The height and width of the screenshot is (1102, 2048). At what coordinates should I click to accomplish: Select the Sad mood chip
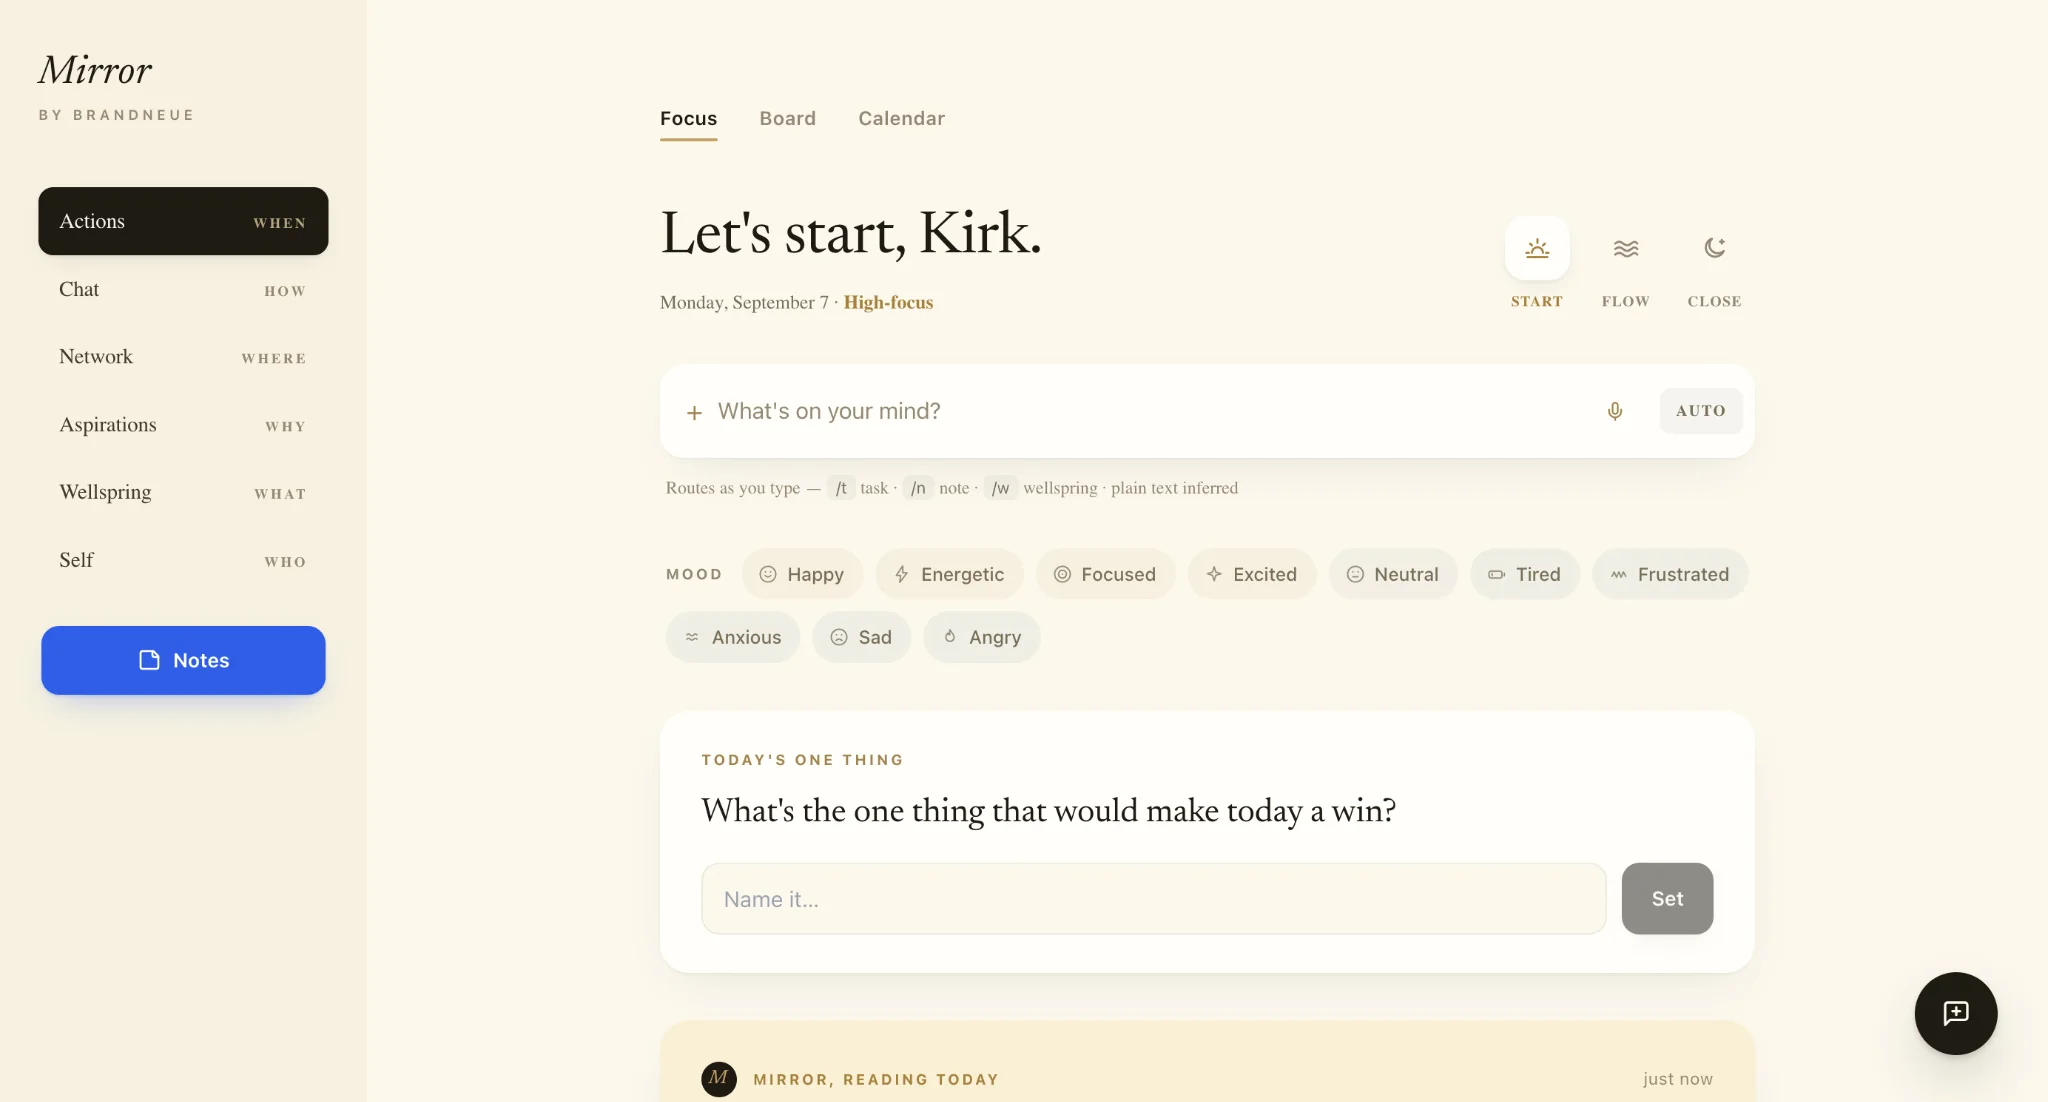pos(862,637)
